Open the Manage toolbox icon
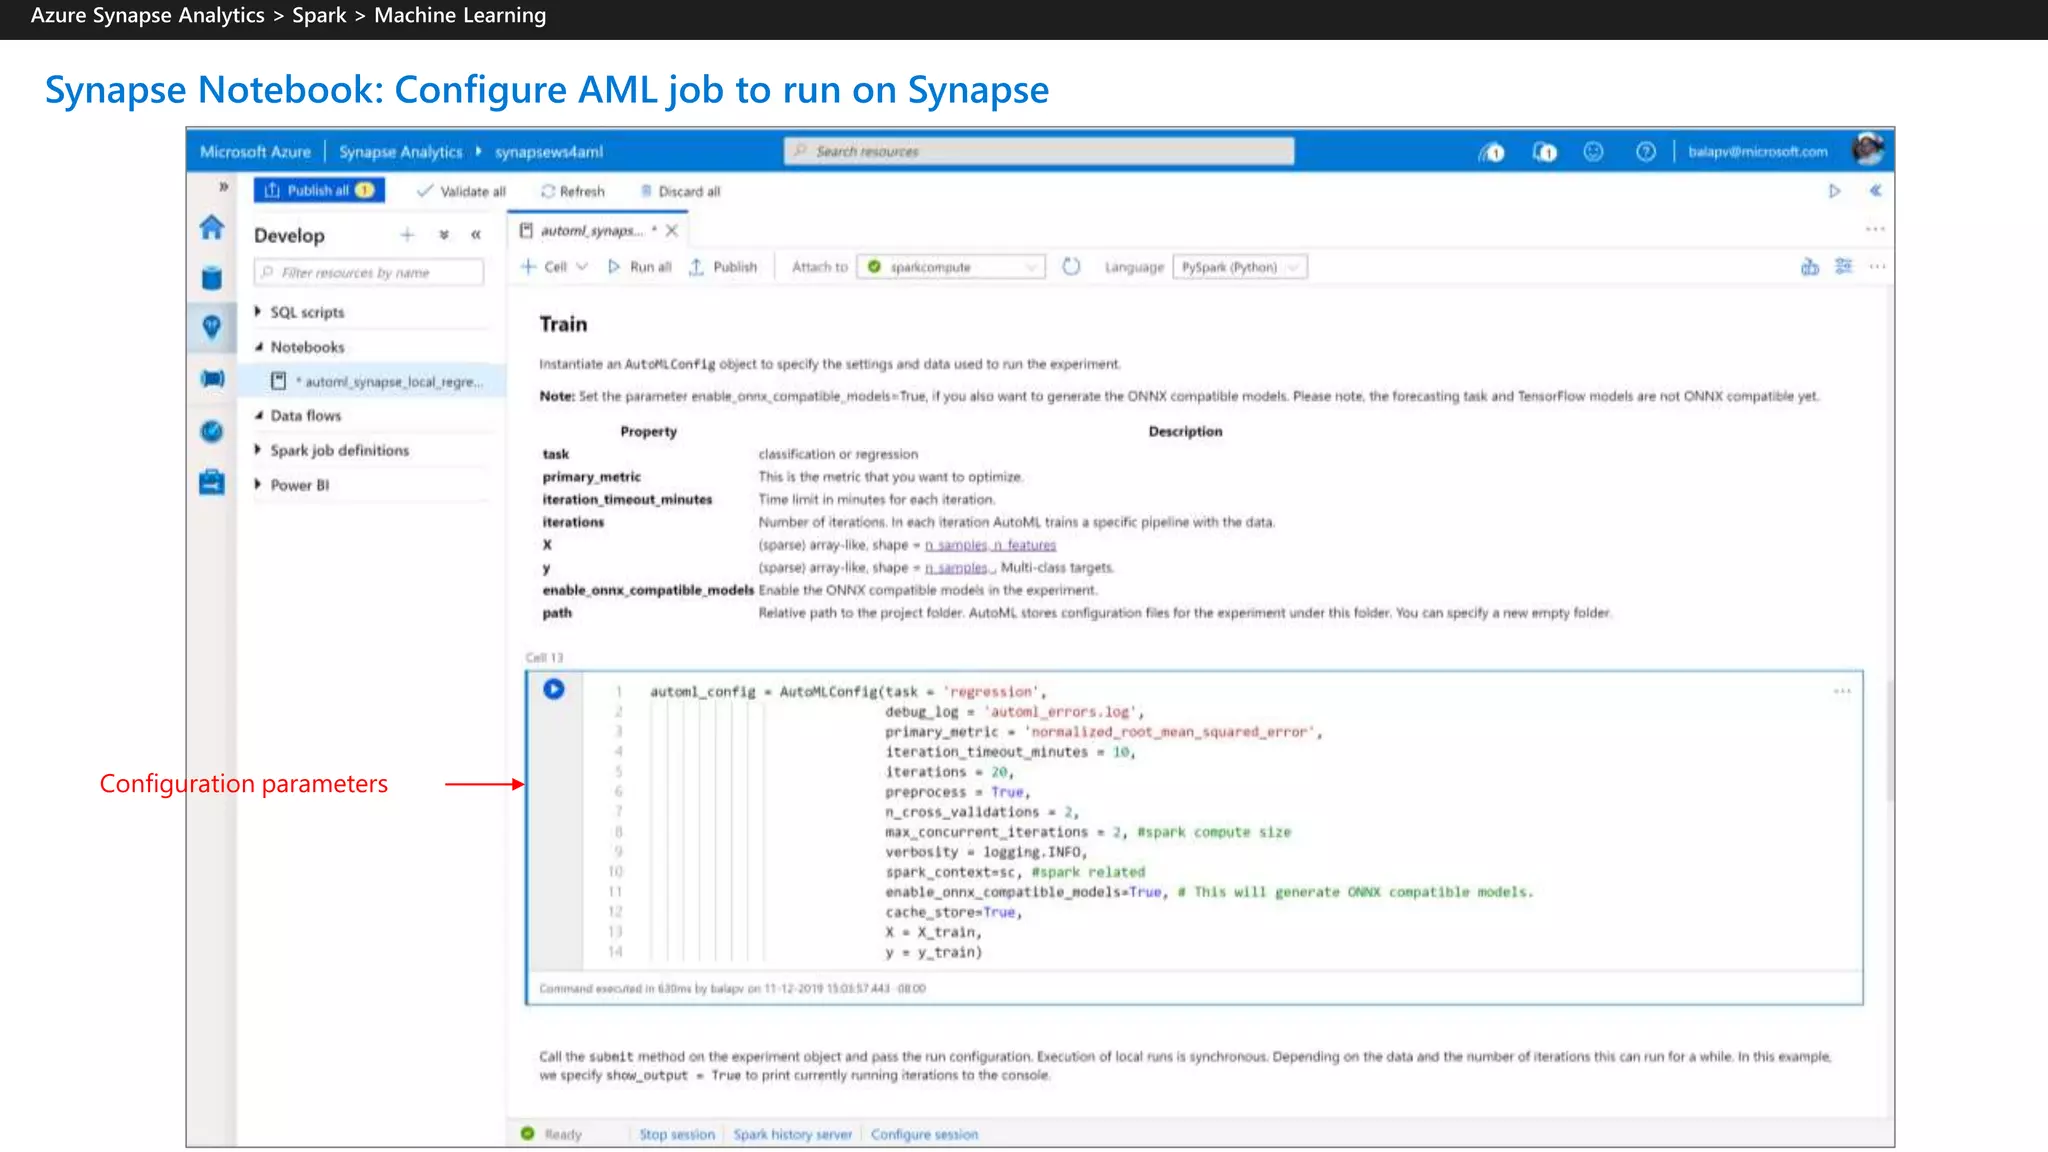The width and height of the screenshot is (2048, 1152). pyautogui.click(x=211, y=482)
